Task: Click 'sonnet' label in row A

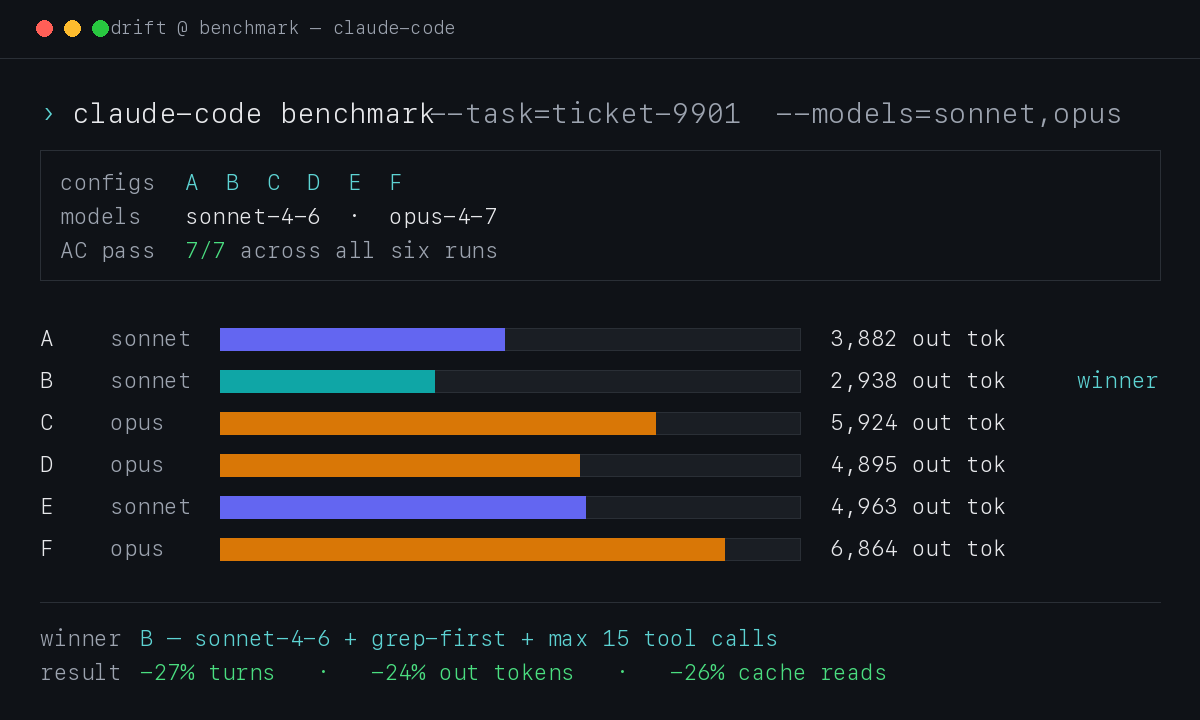Action: (x=151, y=339)
